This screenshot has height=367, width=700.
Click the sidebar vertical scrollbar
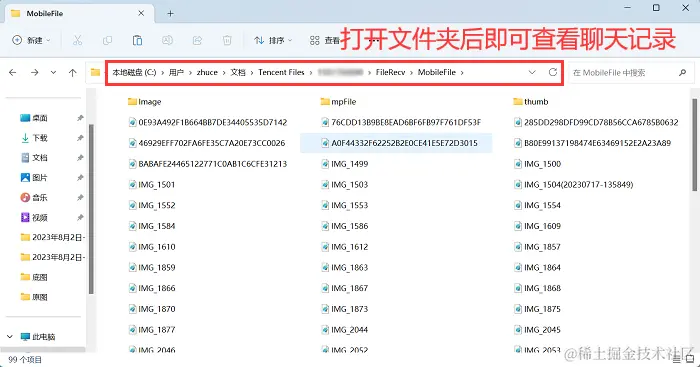tap(91, 209)
